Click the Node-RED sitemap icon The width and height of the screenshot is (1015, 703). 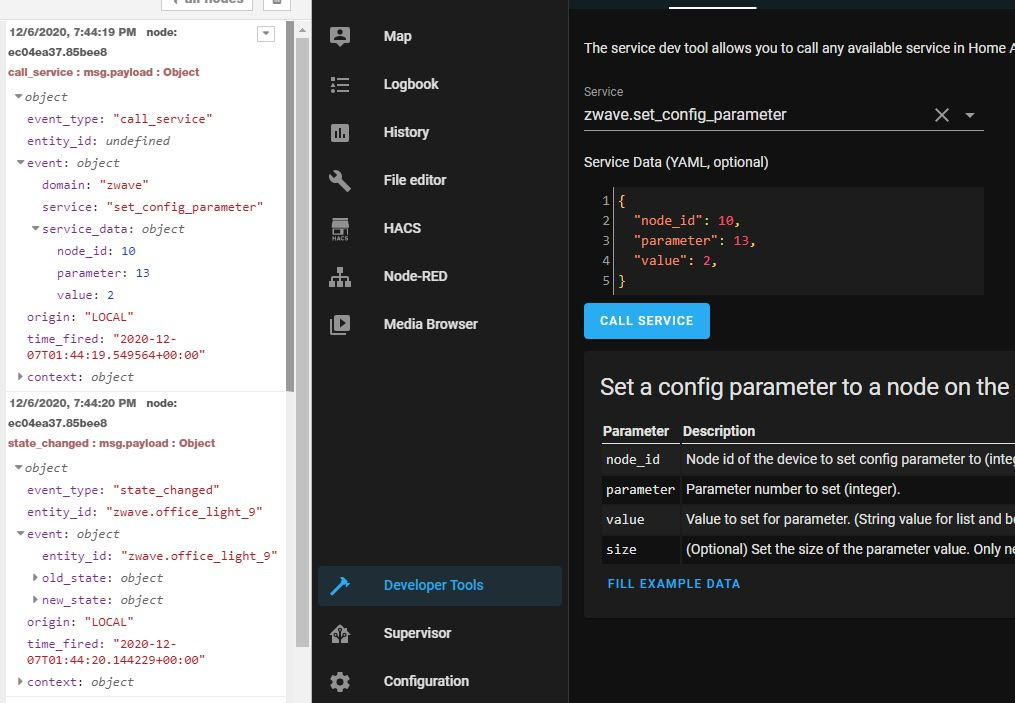340,276
